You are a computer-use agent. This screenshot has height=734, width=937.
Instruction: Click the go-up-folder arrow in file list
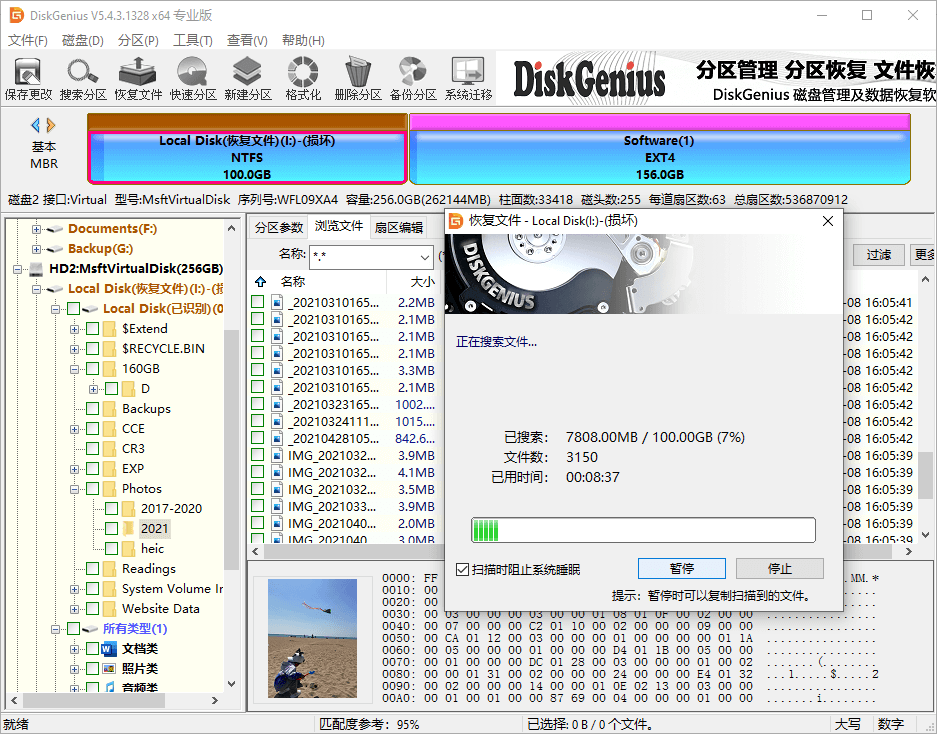tap(261, 282)
